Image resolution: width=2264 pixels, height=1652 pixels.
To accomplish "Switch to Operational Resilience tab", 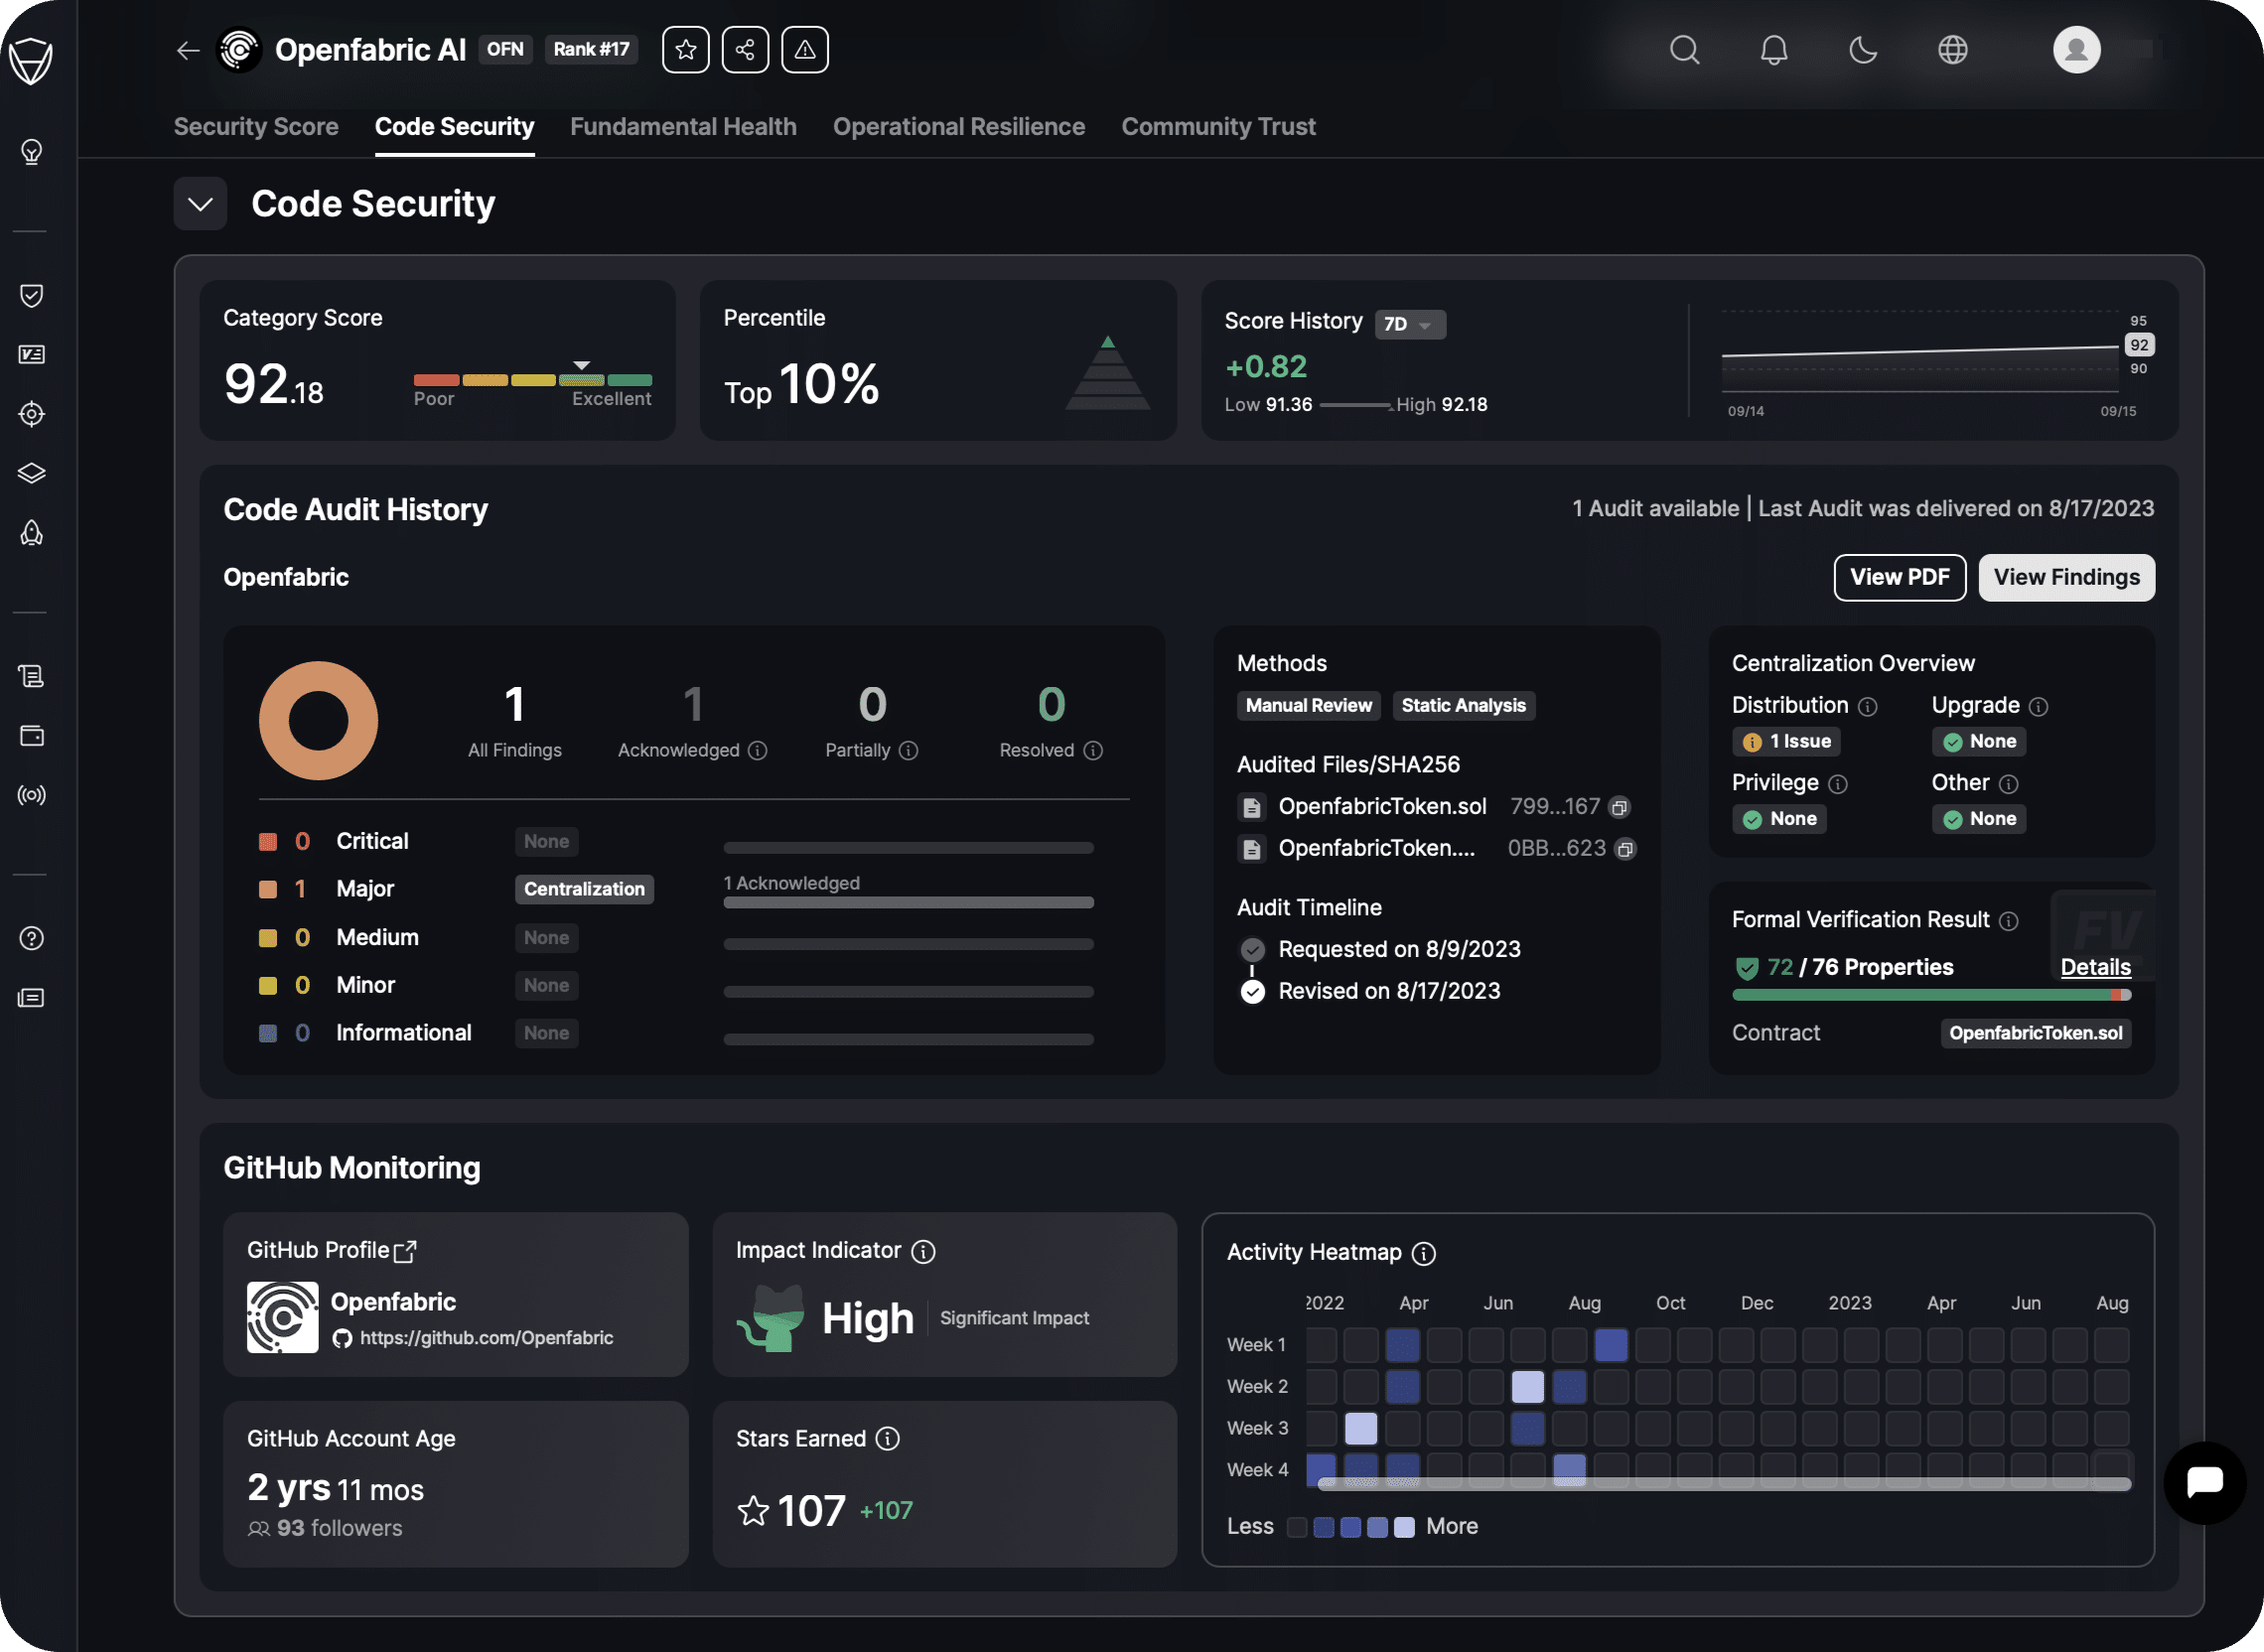I will click(959, 127).
